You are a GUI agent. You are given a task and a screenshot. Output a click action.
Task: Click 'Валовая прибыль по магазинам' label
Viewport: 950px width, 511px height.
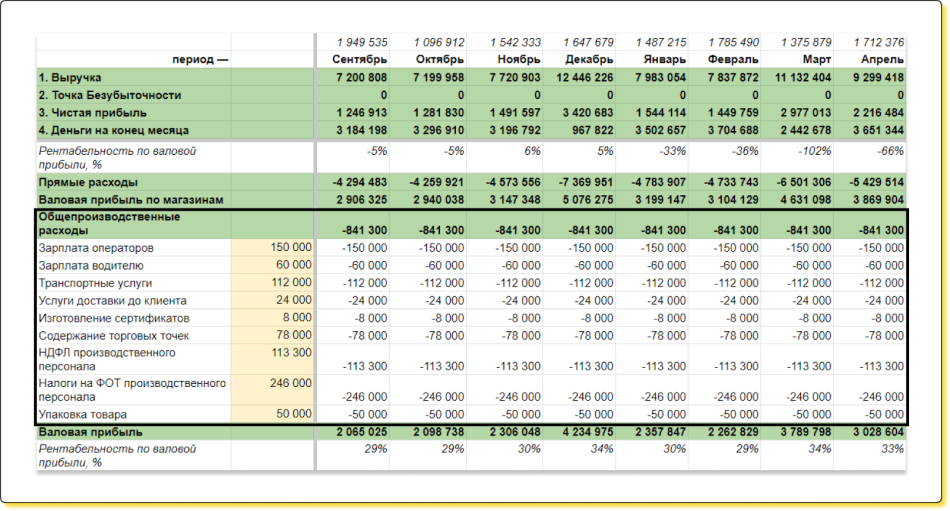pos(131,200)
